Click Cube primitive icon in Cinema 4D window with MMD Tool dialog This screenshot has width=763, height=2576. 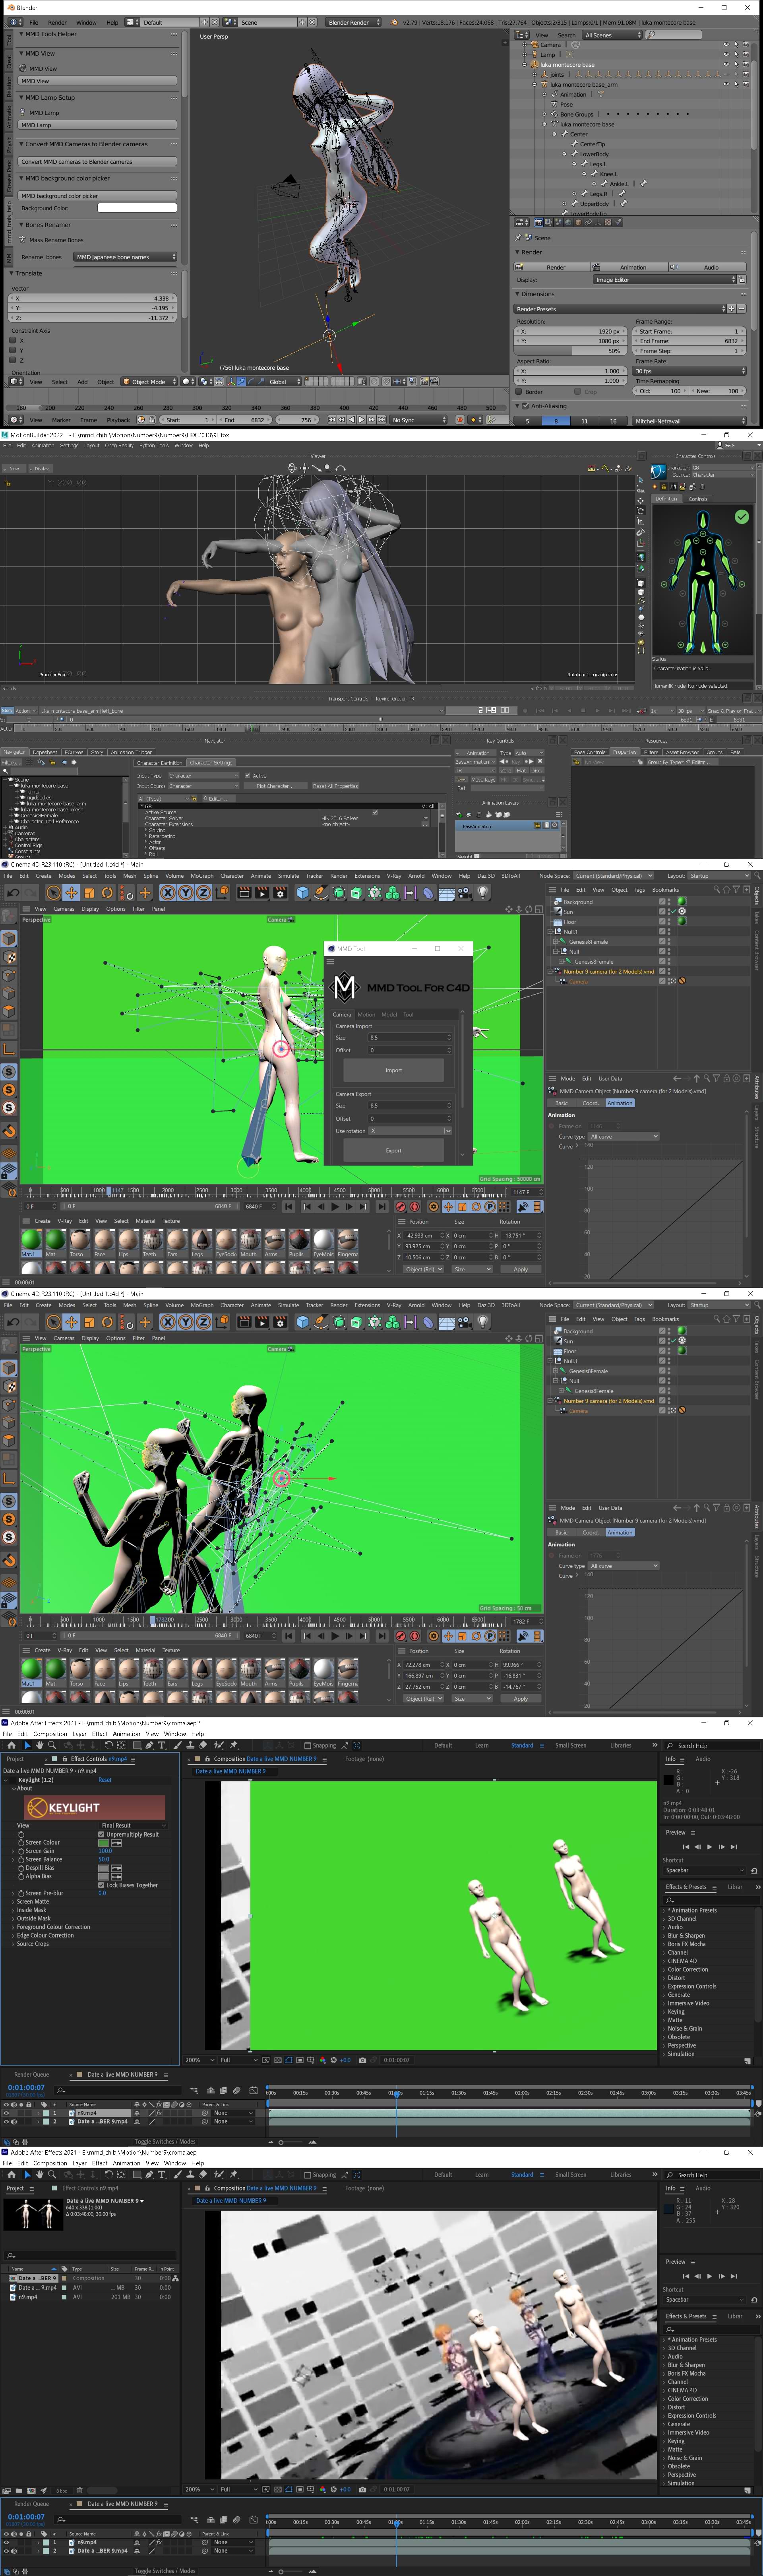303,892
